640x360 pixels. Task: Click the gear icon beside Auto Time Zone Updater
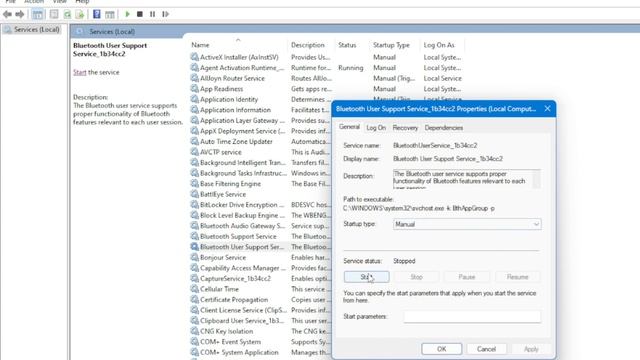195,141
